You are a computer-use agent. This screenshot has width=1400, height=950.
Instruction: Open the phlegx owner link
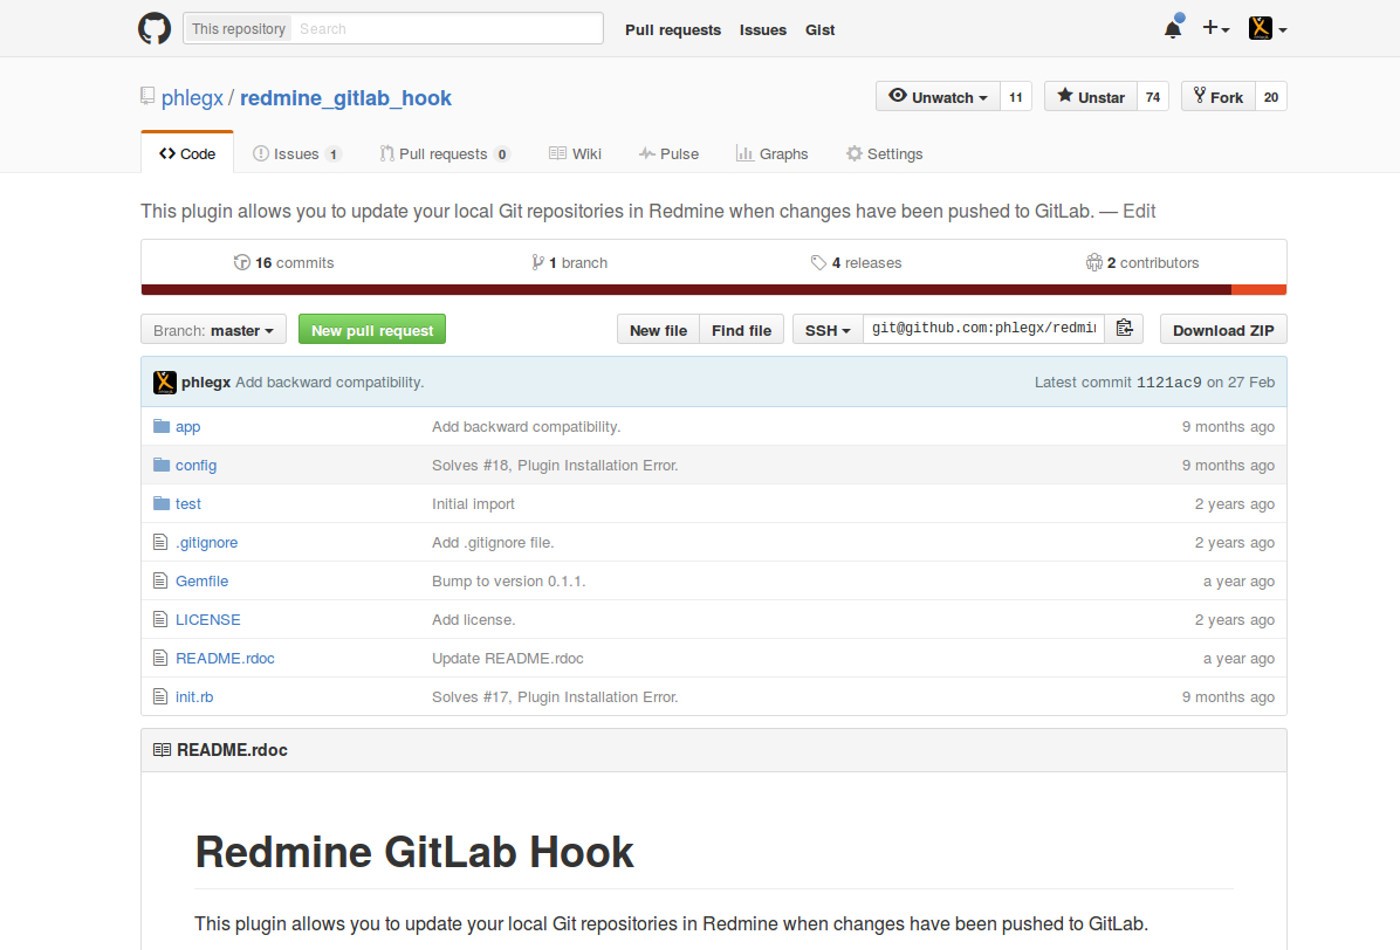[x=192, y=97]
